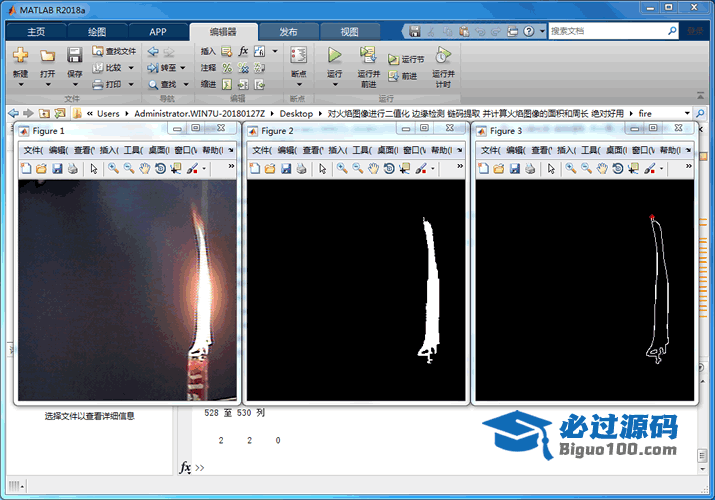Switch to the Plots (绘图) tab

tap(97, 32)
